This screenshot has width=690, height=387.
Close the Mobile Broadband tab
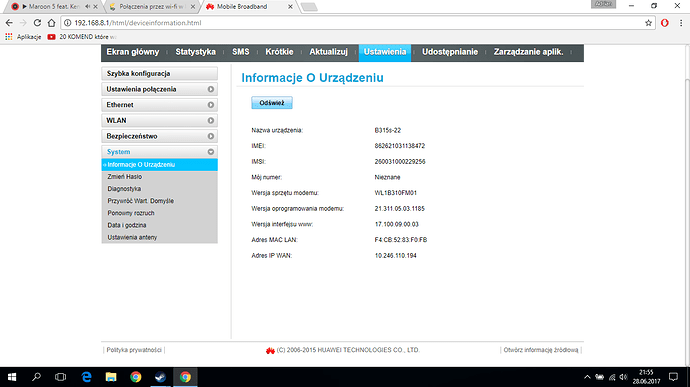(290, 7)
